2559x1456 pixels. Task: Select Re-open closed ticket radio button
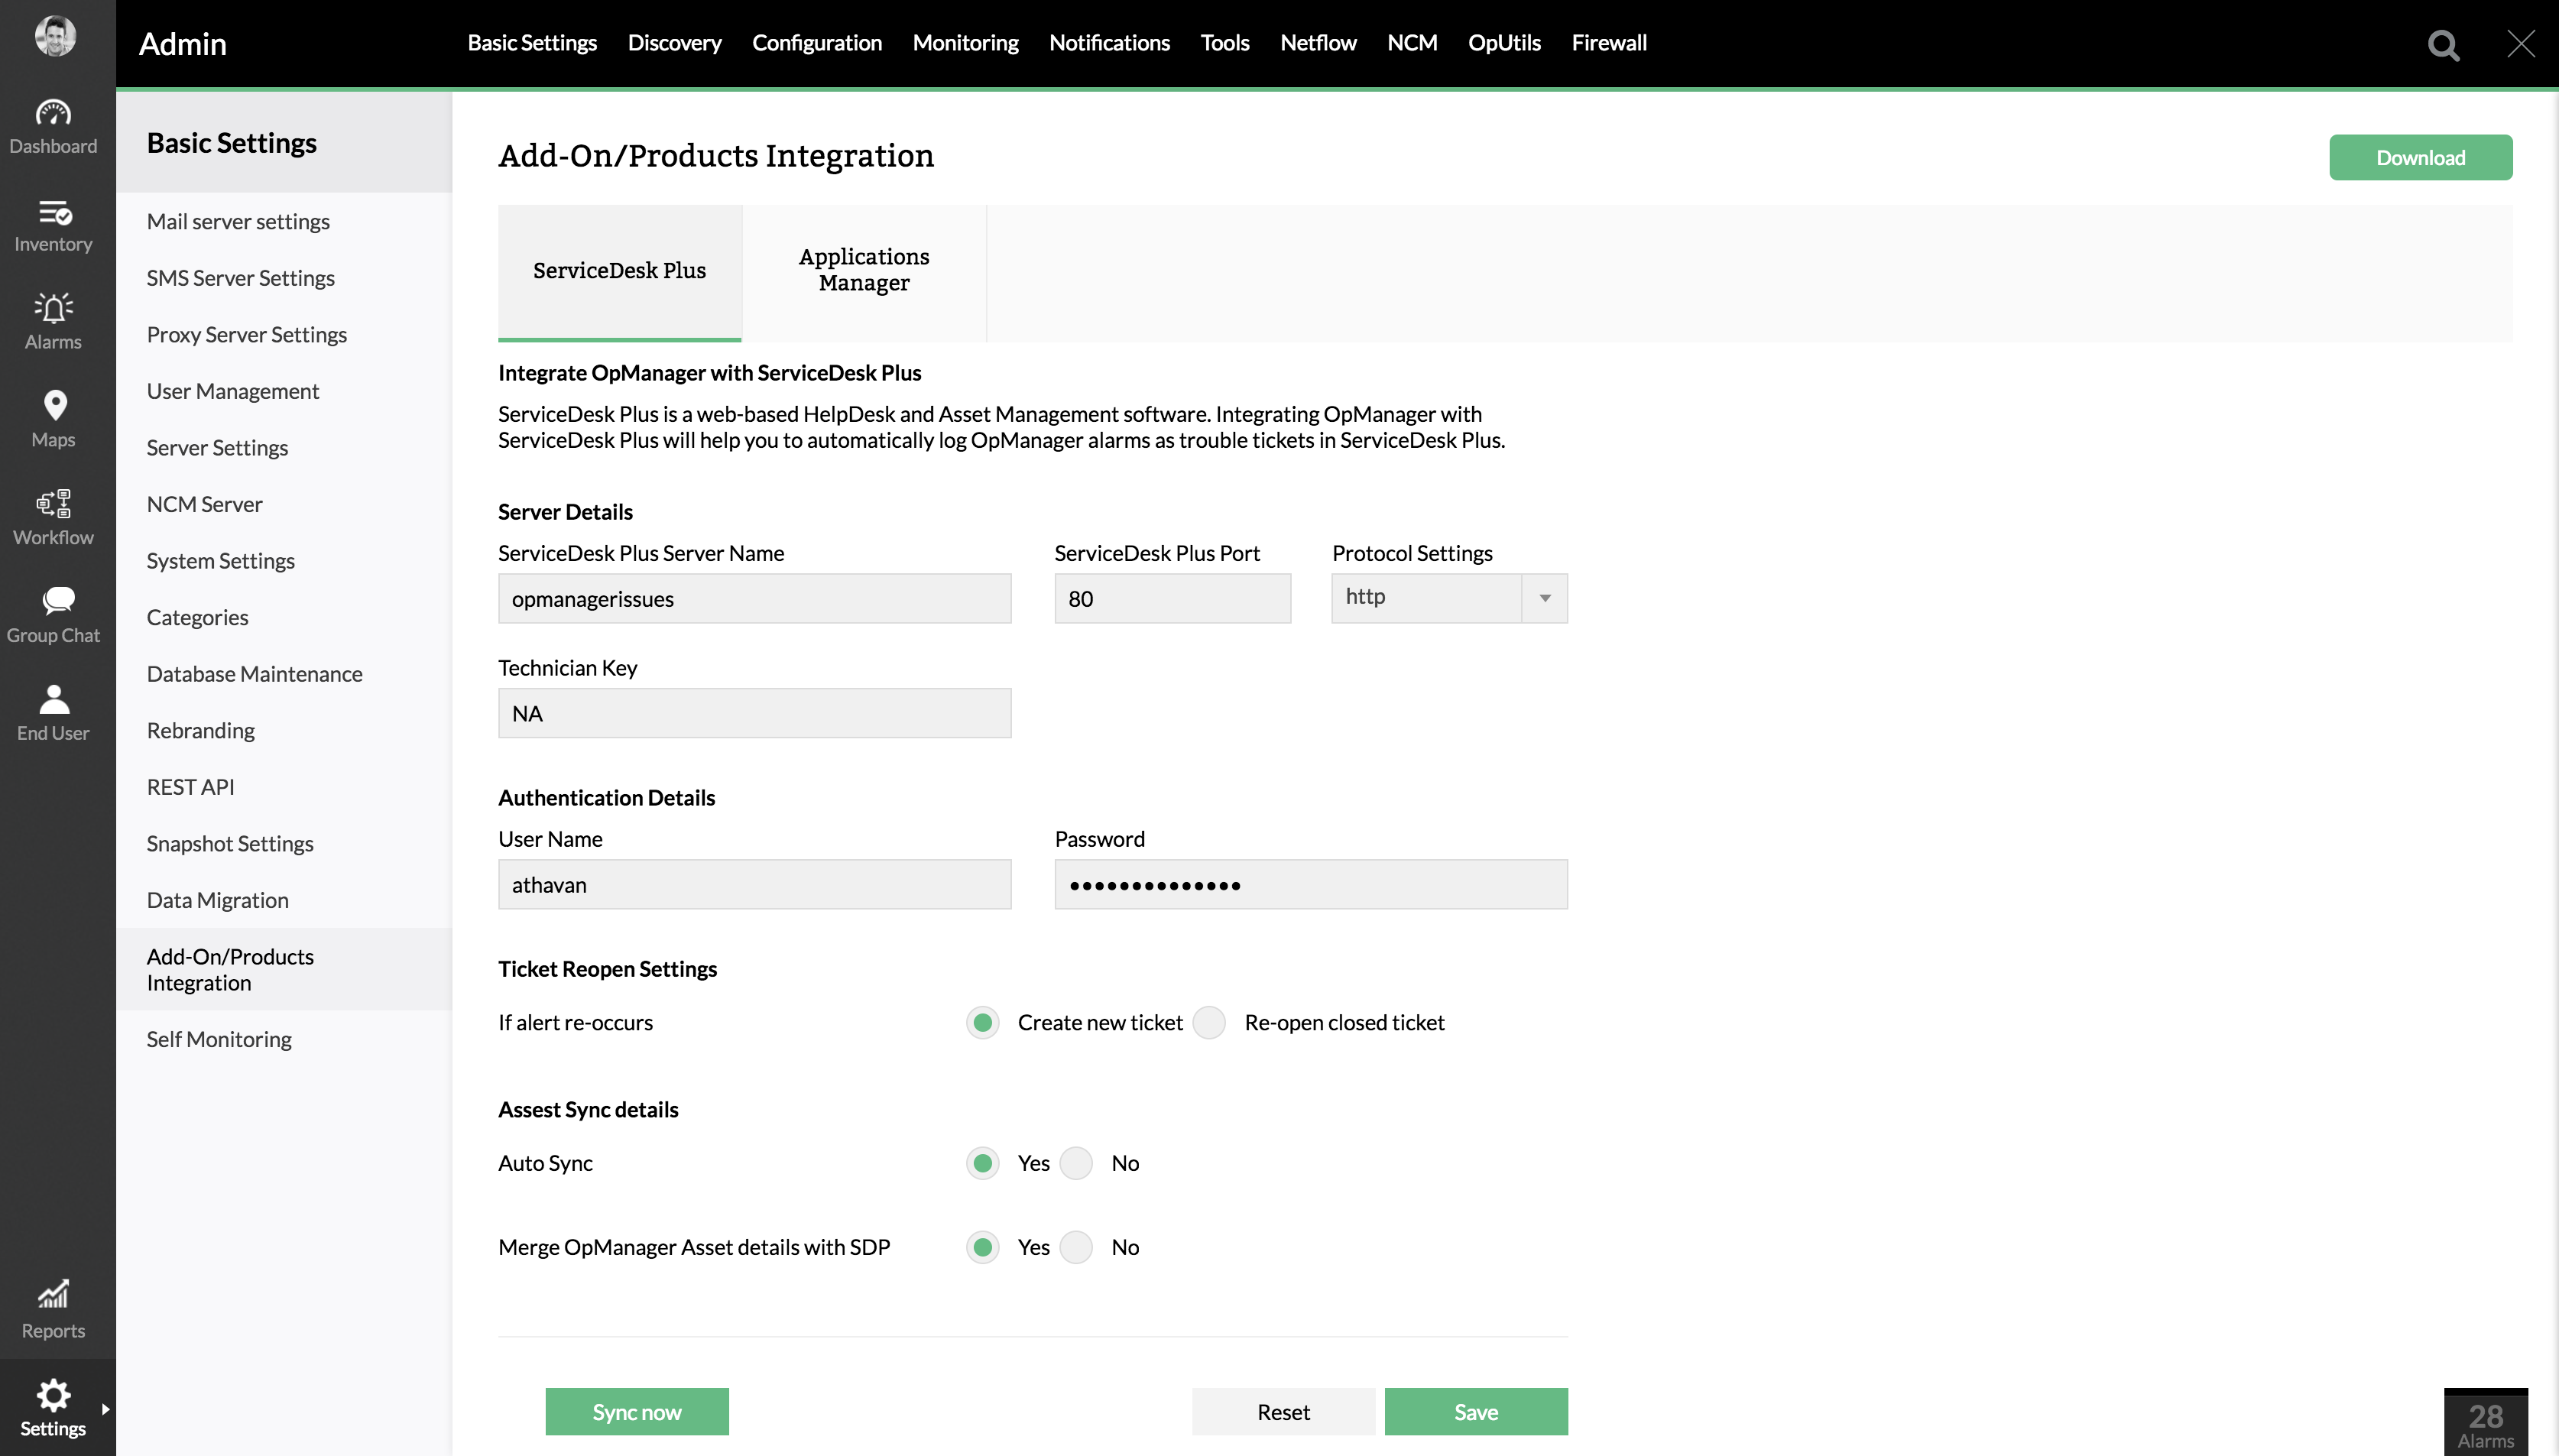pos(1209,1022)
